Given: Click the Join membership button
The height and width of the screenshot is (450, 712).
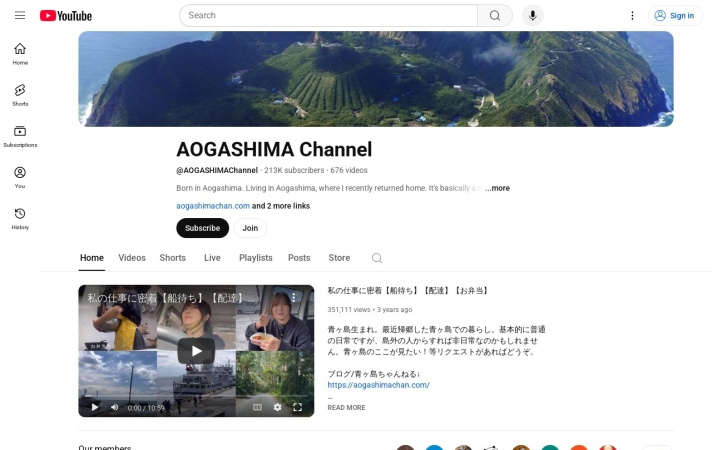Looking at the screenshot, I should [250, 228].
